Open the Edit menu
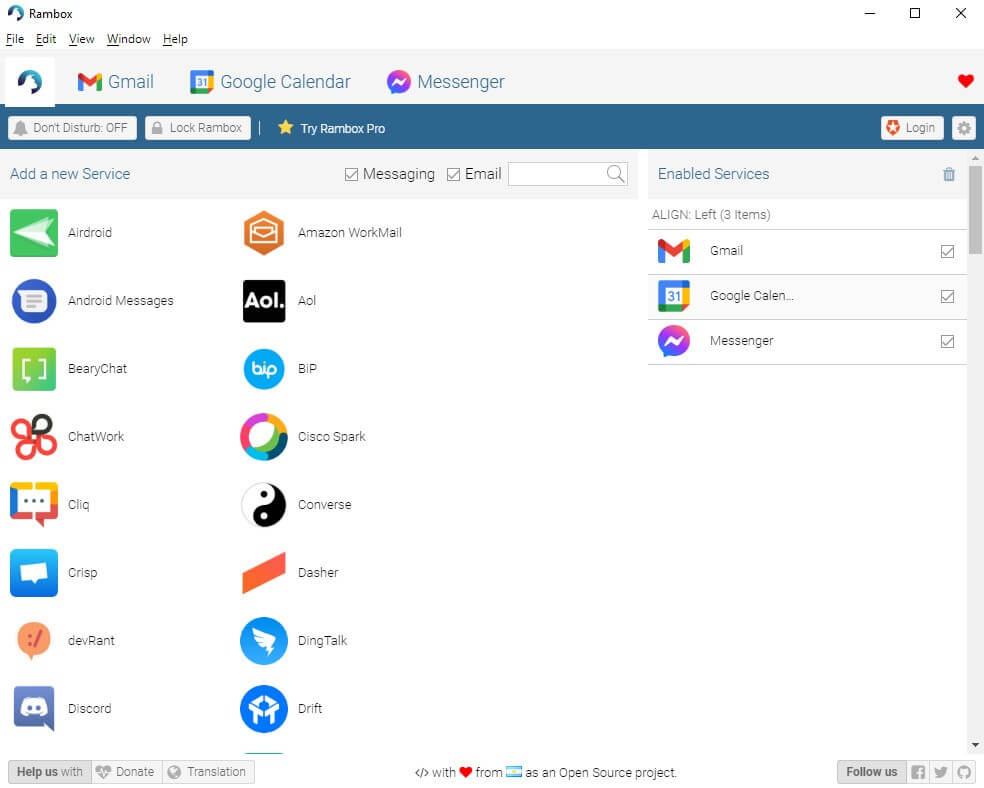 point(46,39)
